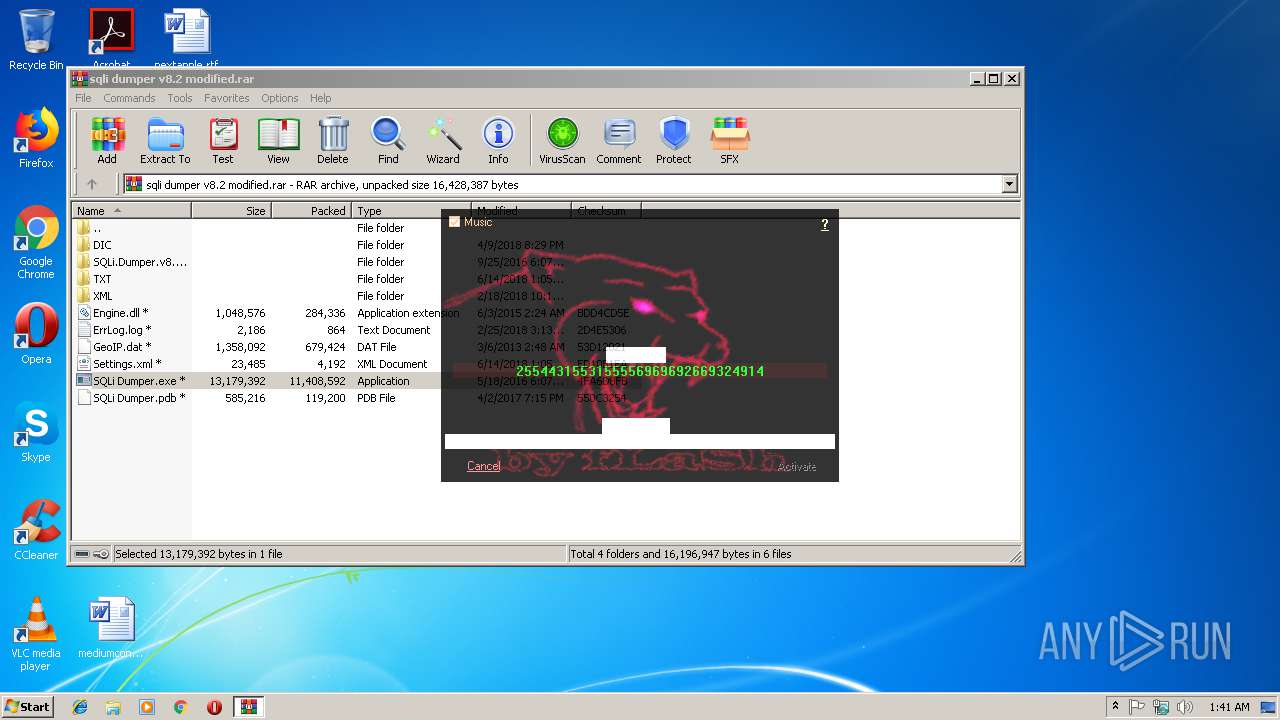Open the Help menu
This screenshot has width=1280, height=720.
pyautogui.click(x=320, y=98)
